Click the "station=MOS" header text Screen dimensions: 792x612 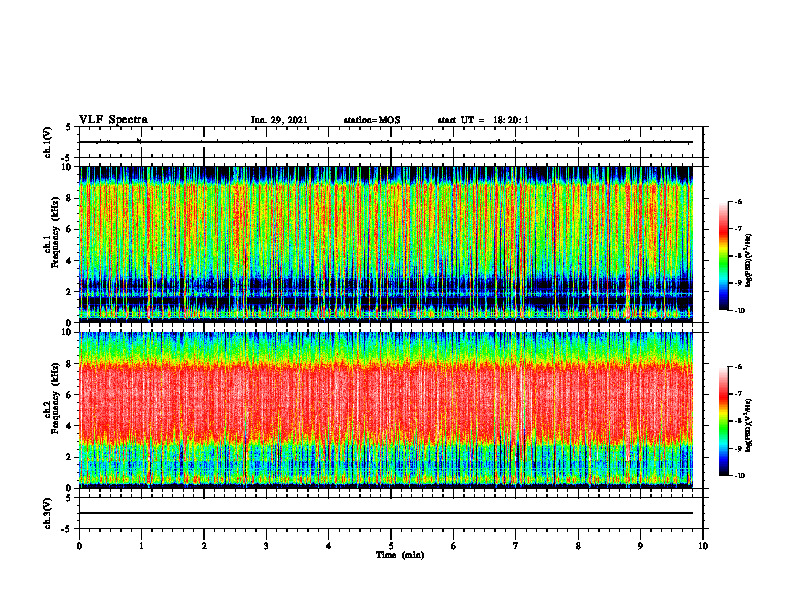coord(372,120)
